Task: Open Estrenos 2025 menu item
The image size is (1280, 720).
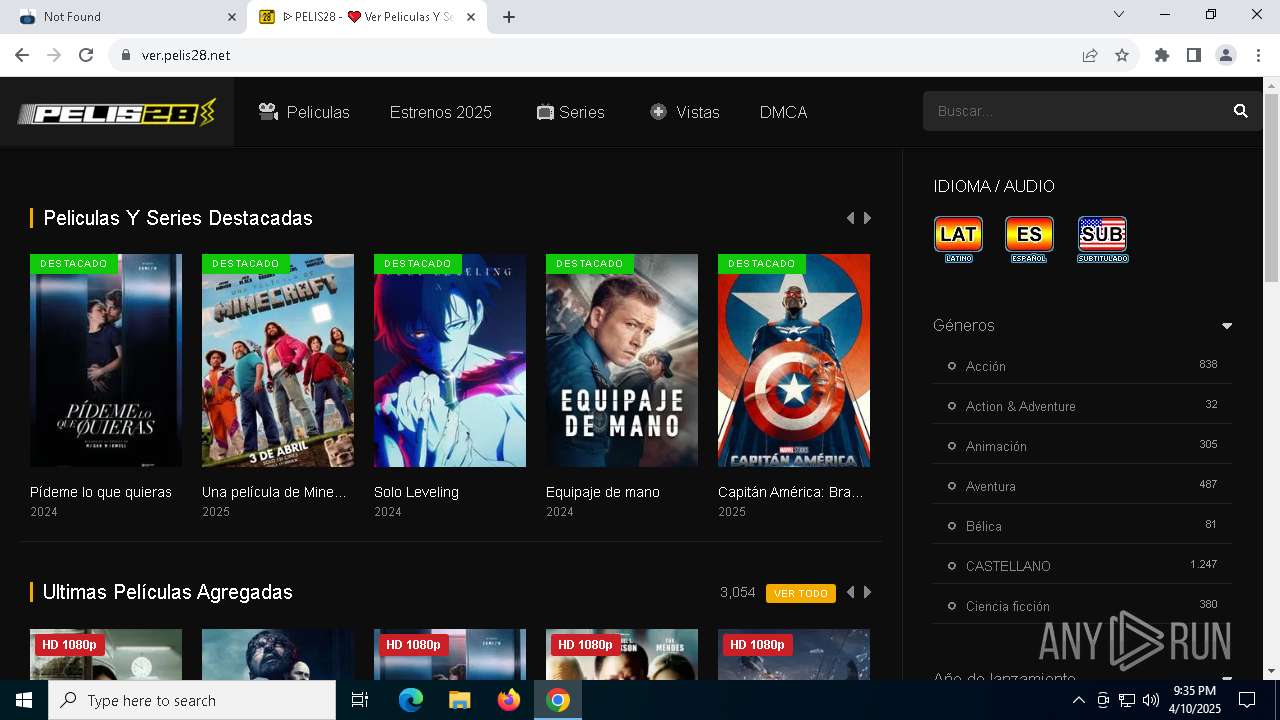Action: pyautogui.click(x=441, y=112)
